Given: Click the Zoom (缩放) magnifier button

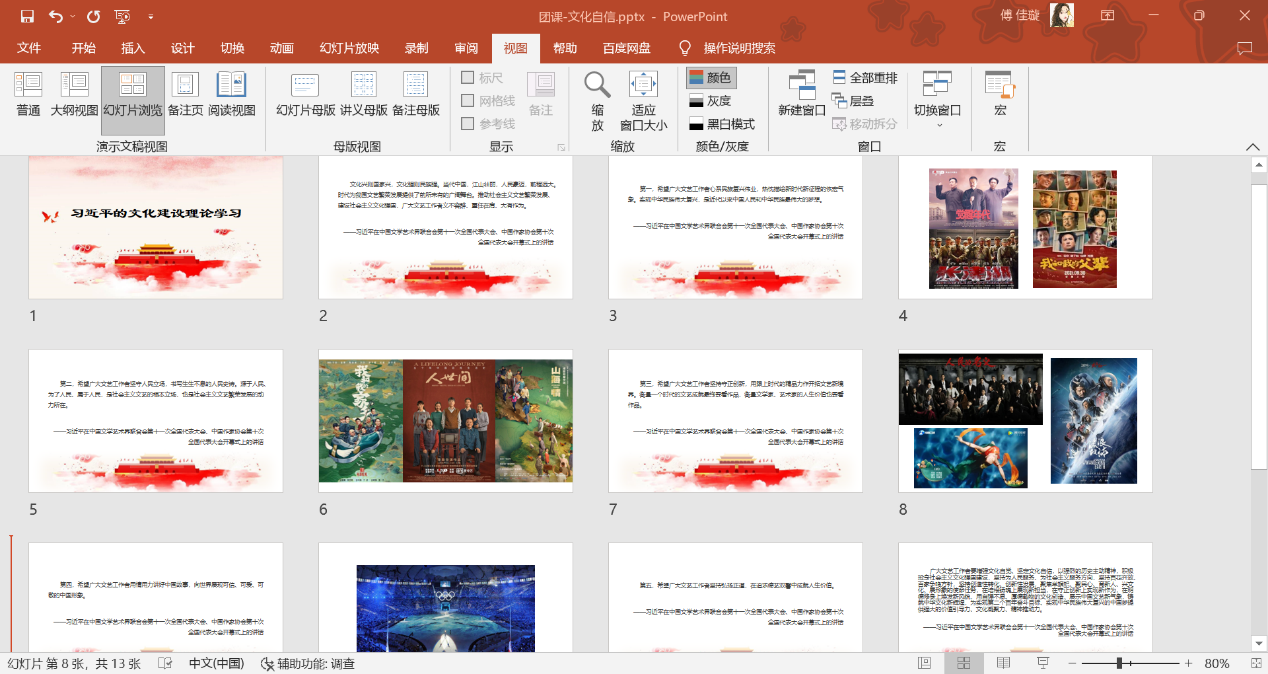Looking at the screenshot, I should coord(597,100).
